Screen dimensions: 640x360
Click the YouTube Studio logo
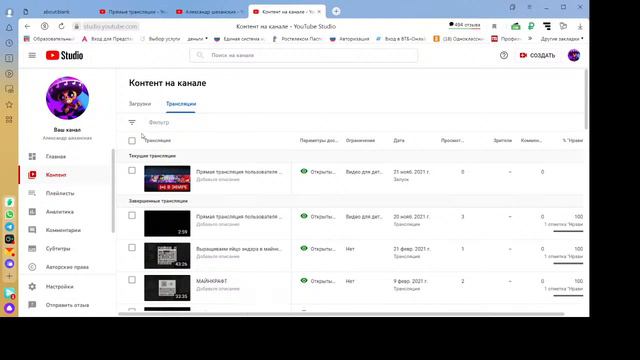(64, 55)
